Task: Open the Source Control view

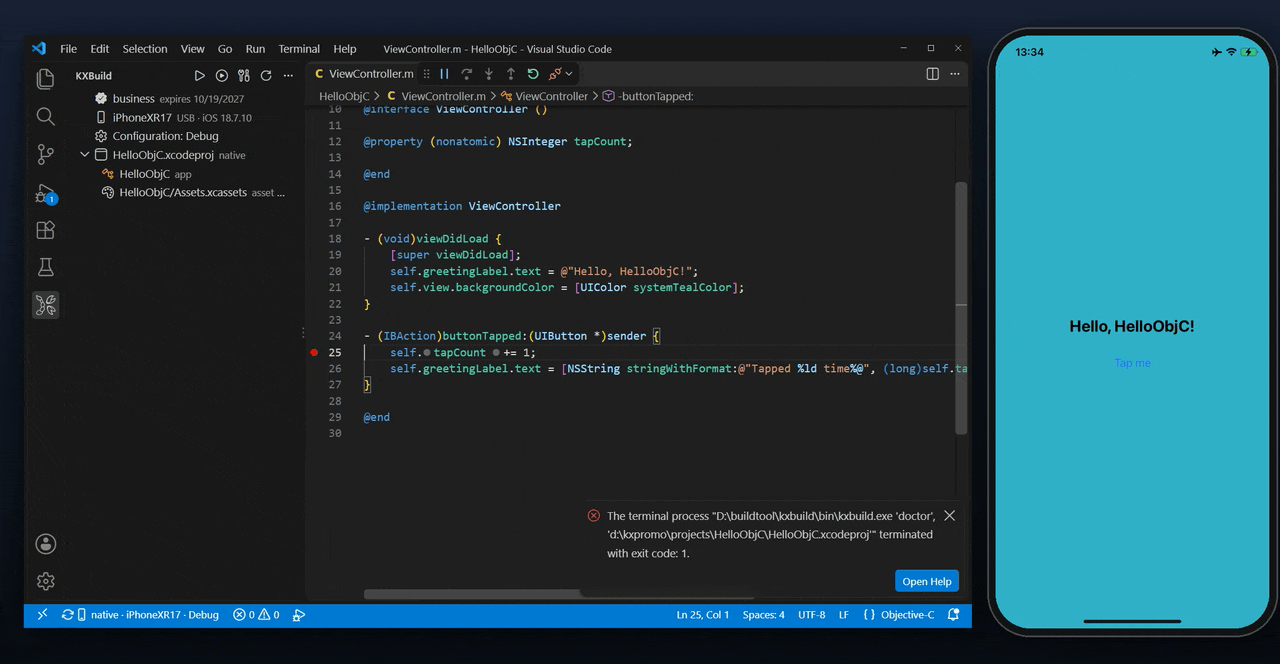Action: pos(45,154)
